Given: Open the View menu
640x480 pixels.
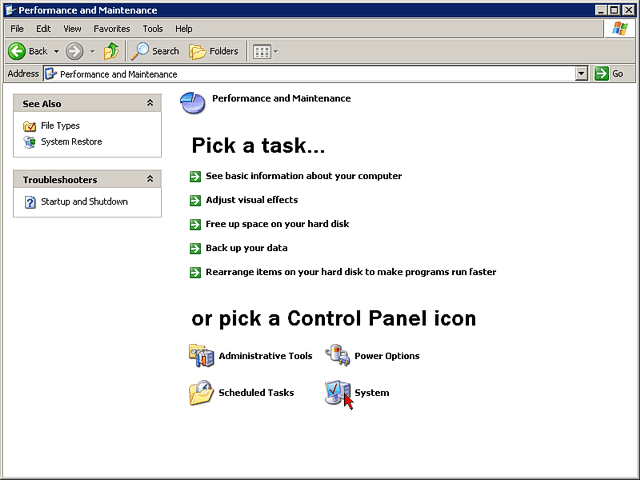Looking at the screenshot, I should (72, 29).
